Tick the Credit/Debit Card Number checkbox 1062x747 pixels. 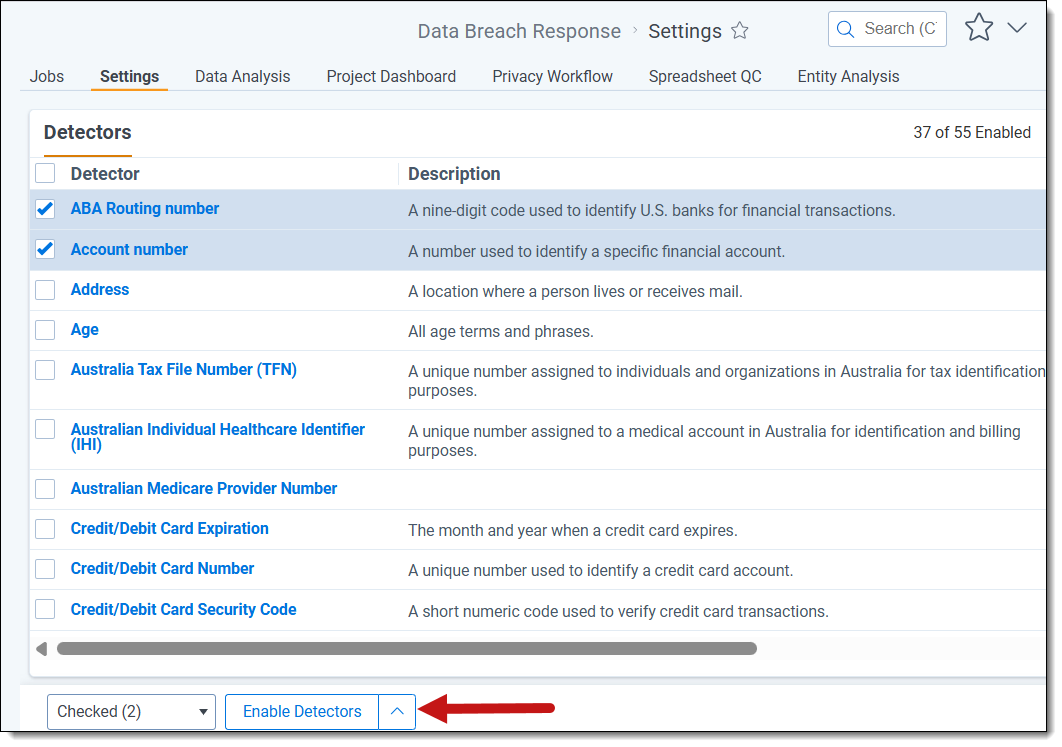pos(45,569)
